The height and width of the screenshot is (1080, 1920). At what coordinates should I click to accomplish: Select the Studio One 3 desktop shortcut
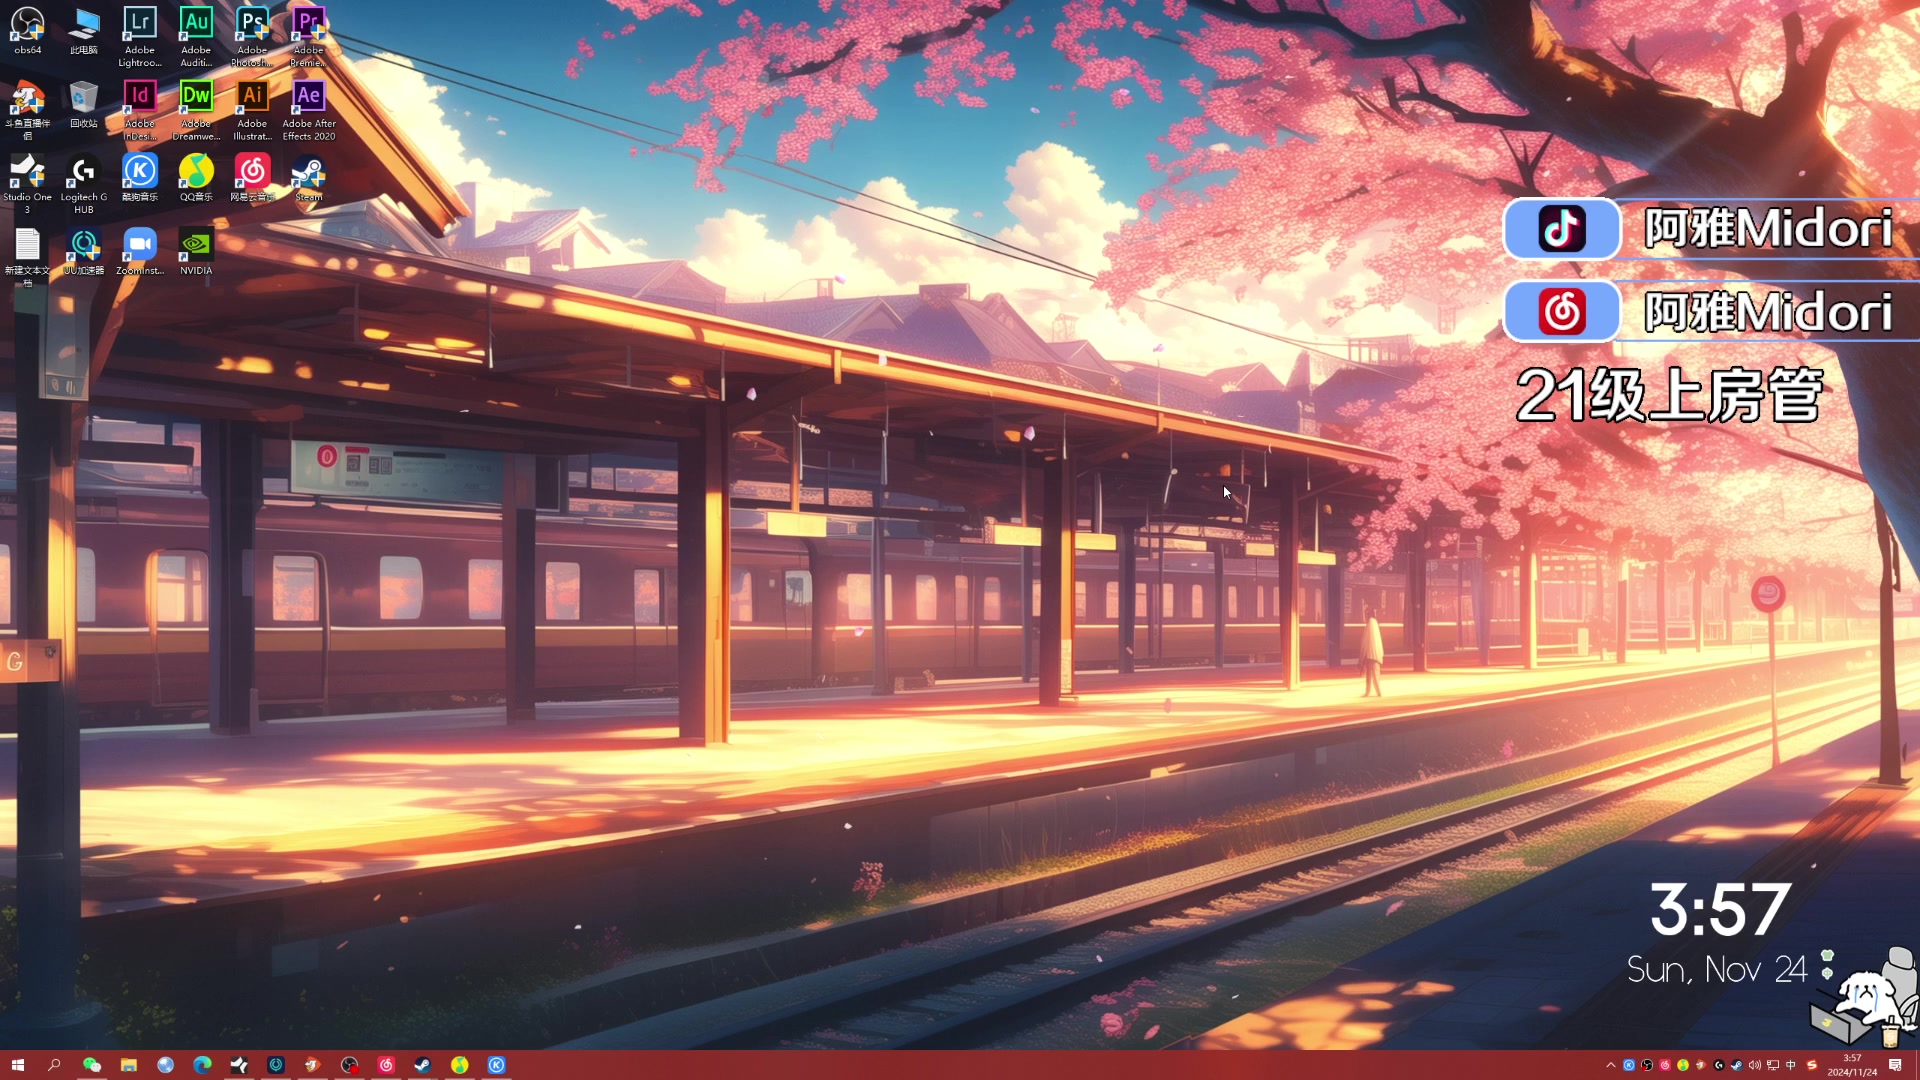(27, 184)
